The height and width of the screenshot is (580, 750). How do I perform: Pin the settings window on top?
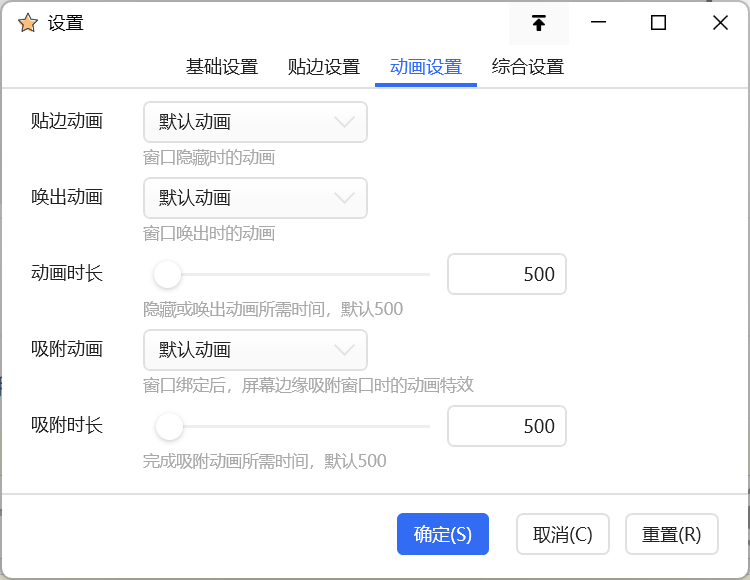tap(539, 23)
